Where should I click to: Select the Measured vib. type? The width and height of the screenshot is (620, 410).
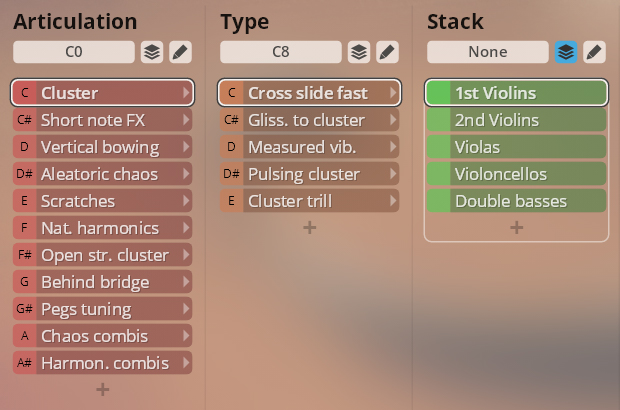point(309,147)
